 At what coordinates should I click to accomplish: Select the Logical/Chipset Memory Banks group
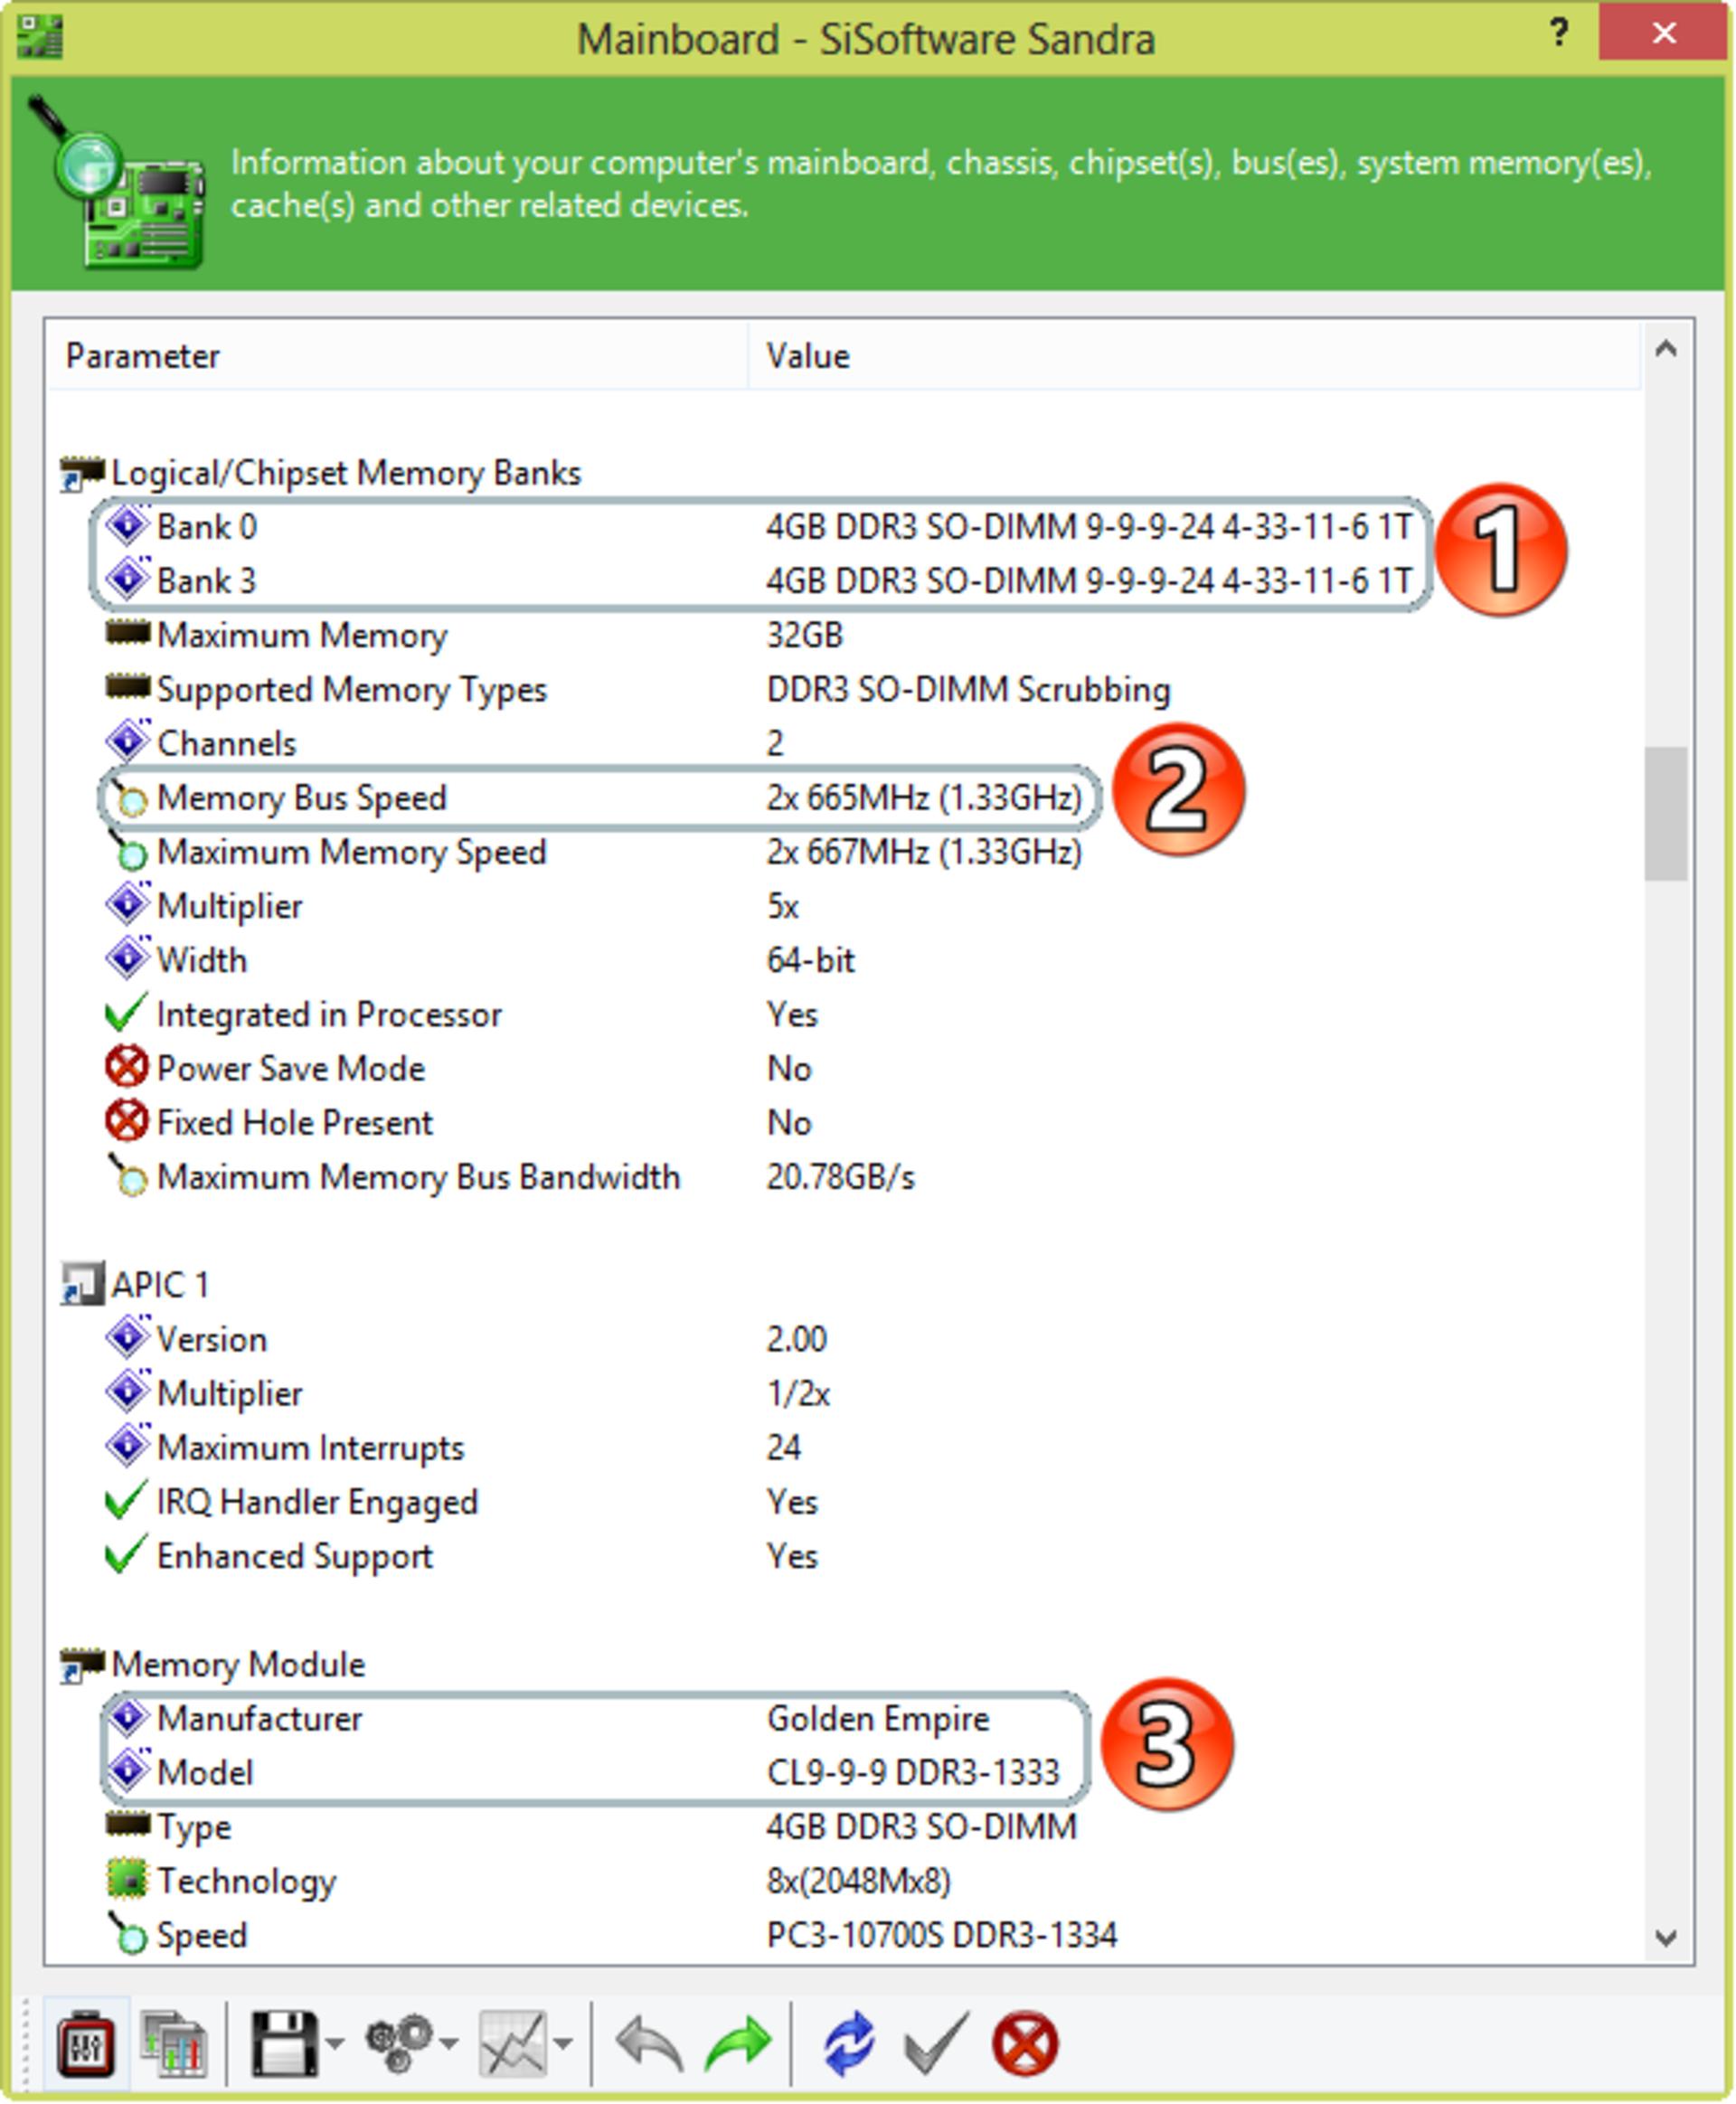320,473
